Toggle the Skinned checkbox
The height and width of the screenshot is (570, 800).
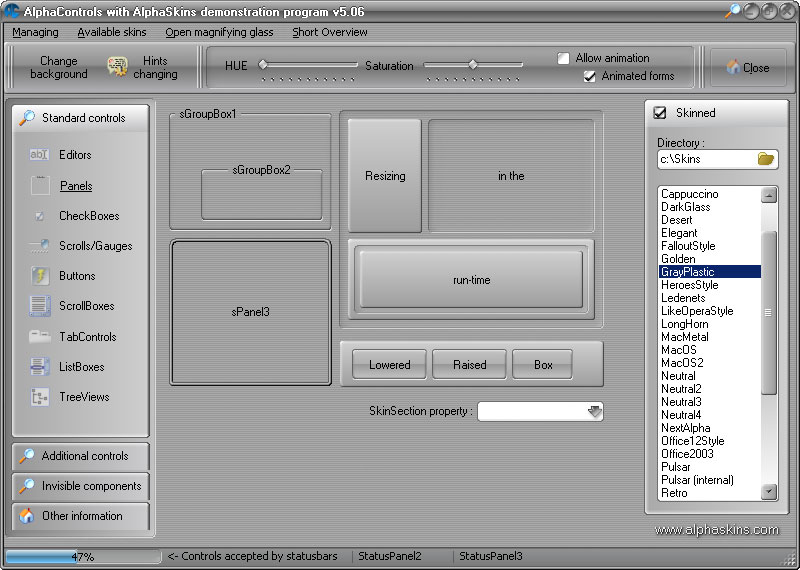point(660,113)
